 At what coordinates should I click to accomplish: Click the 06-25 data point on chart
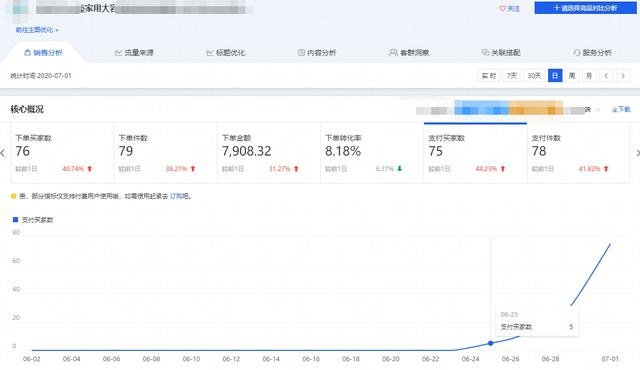[x=491, y=343]
